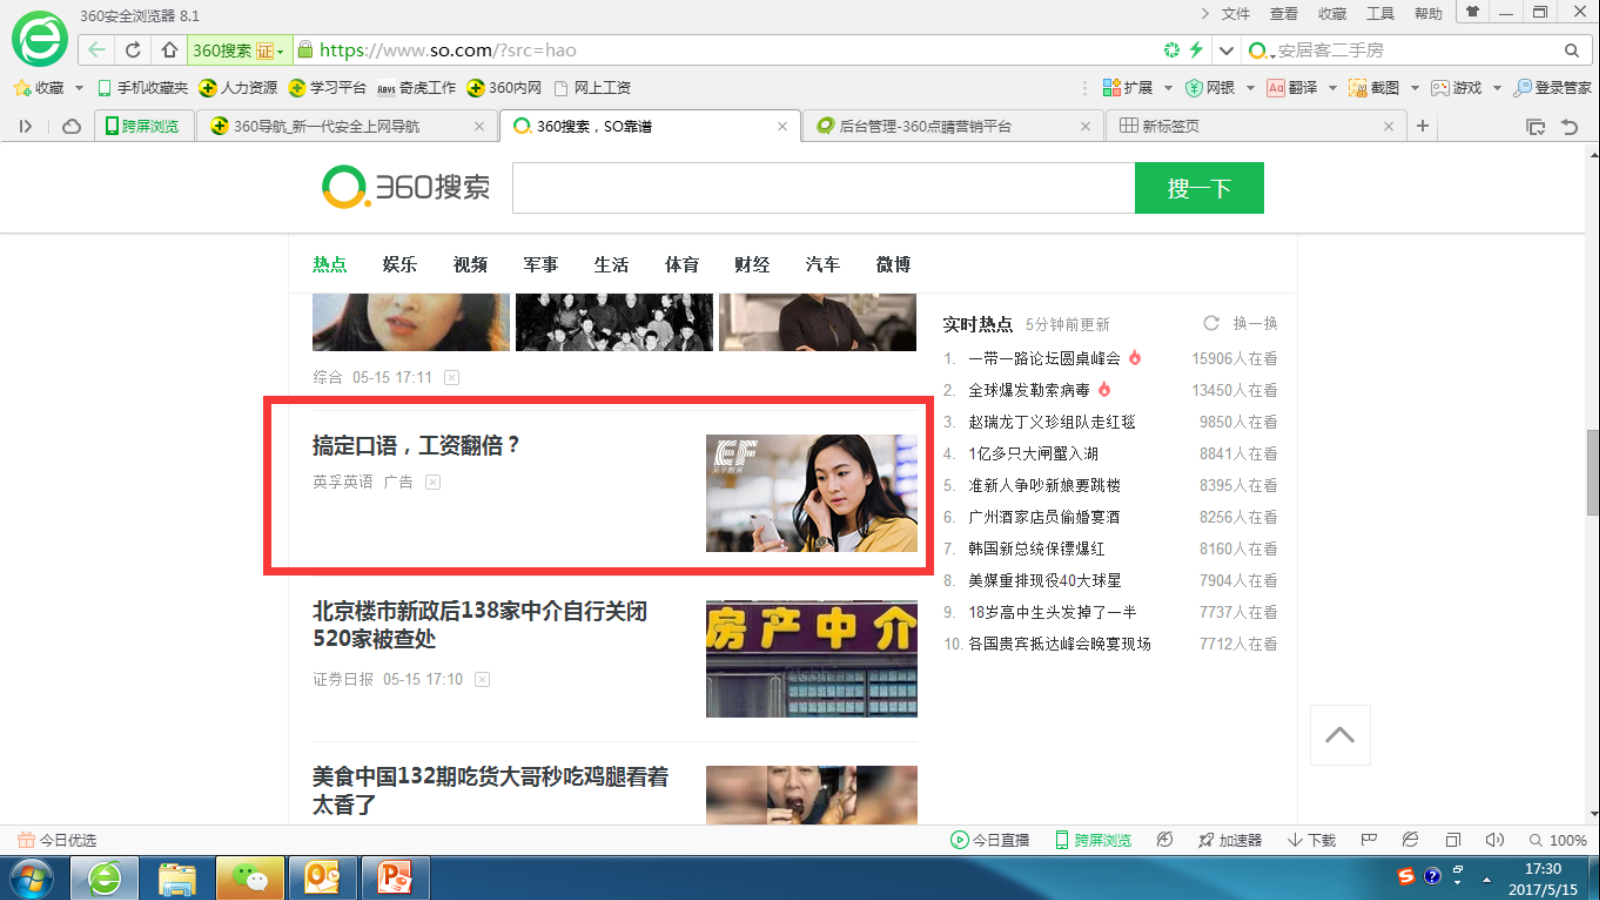Click the page vertical scrollbar thumb
The width and height of the screenshot is (1600, 900).
click(1592, 472)
